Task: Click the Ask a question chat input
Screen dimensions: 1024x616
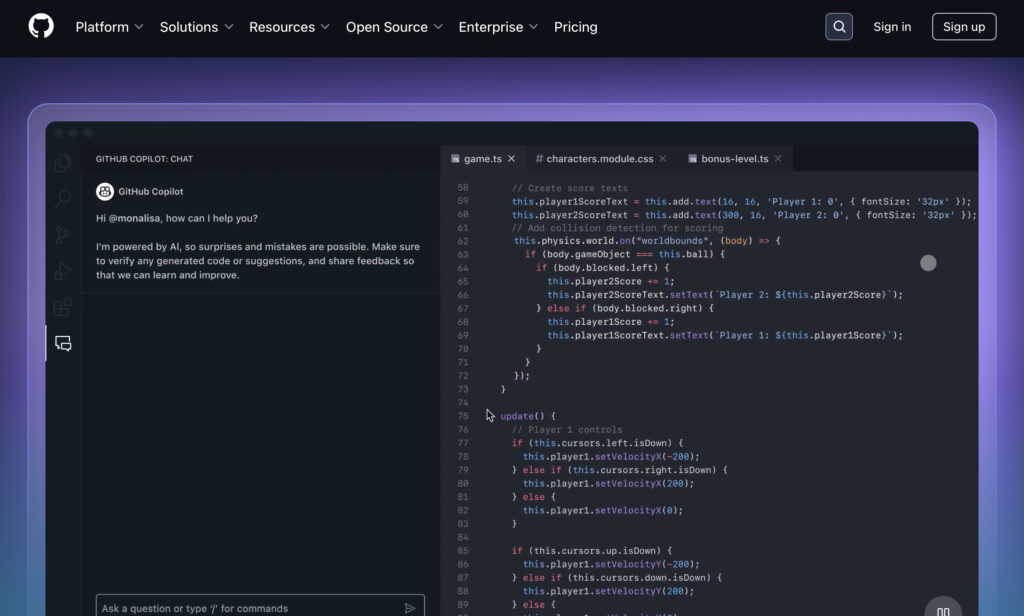Action: 245,608
